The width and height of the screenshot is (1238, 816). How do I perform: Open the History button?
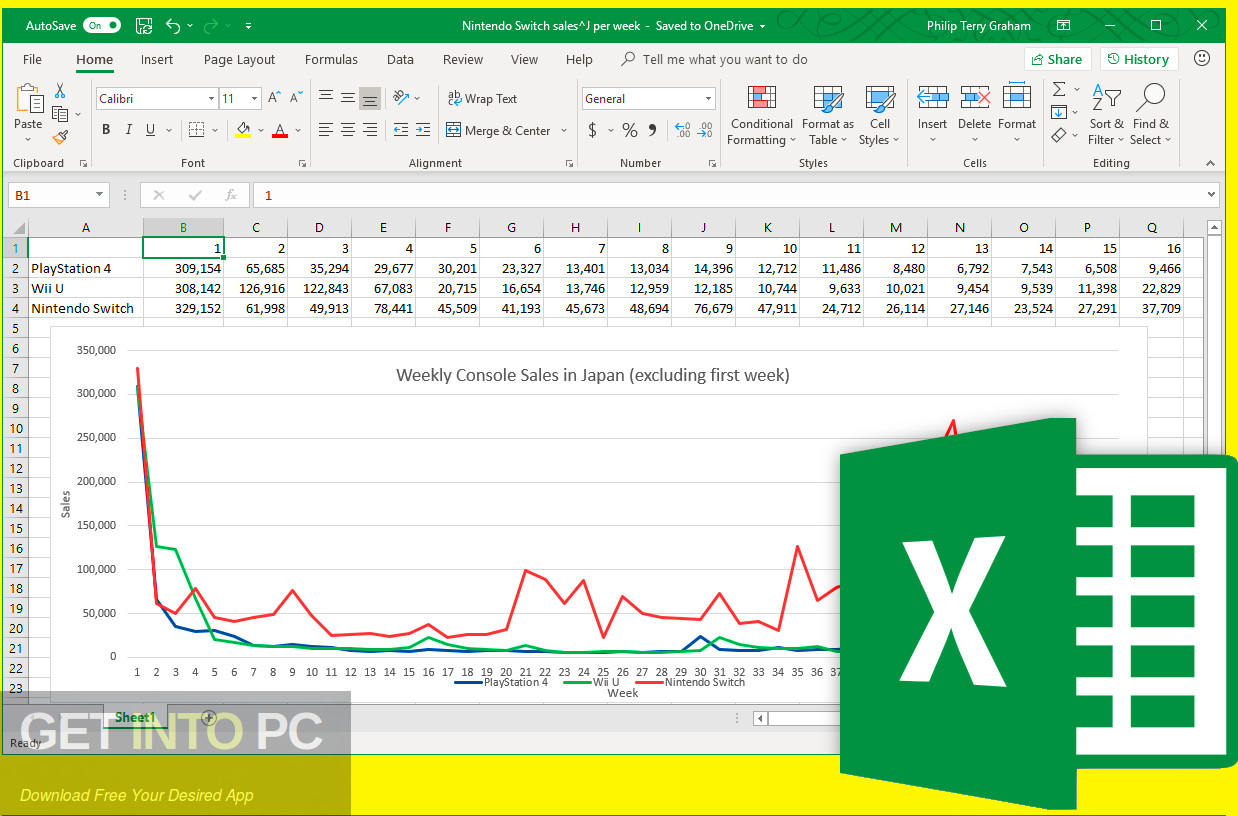1138,59
